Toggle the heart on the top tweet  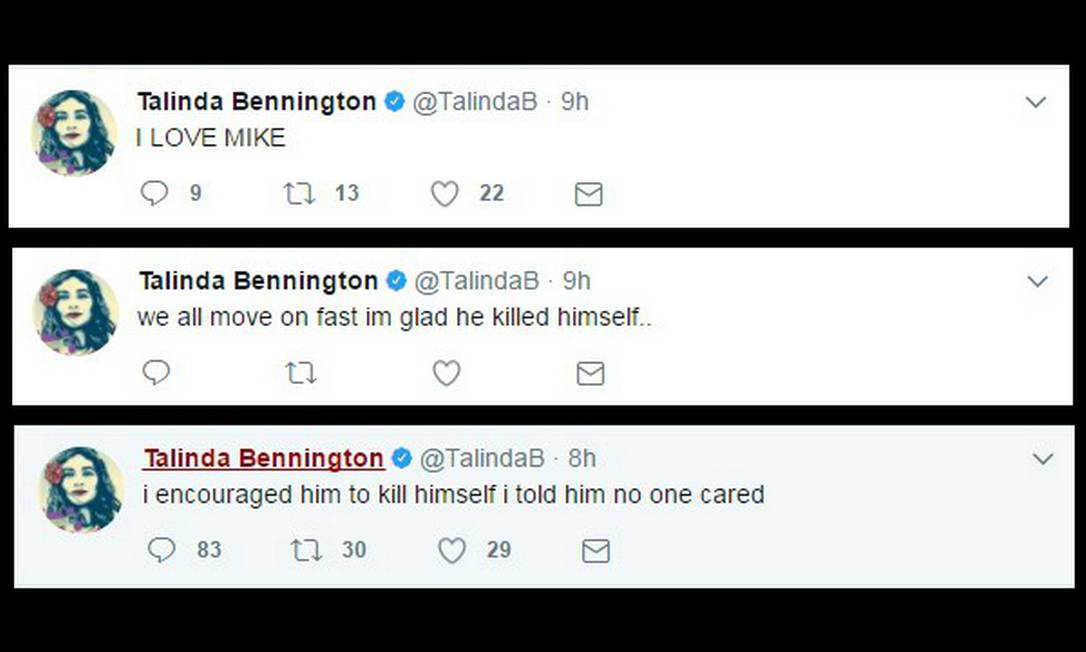click(x=443, y=193)
